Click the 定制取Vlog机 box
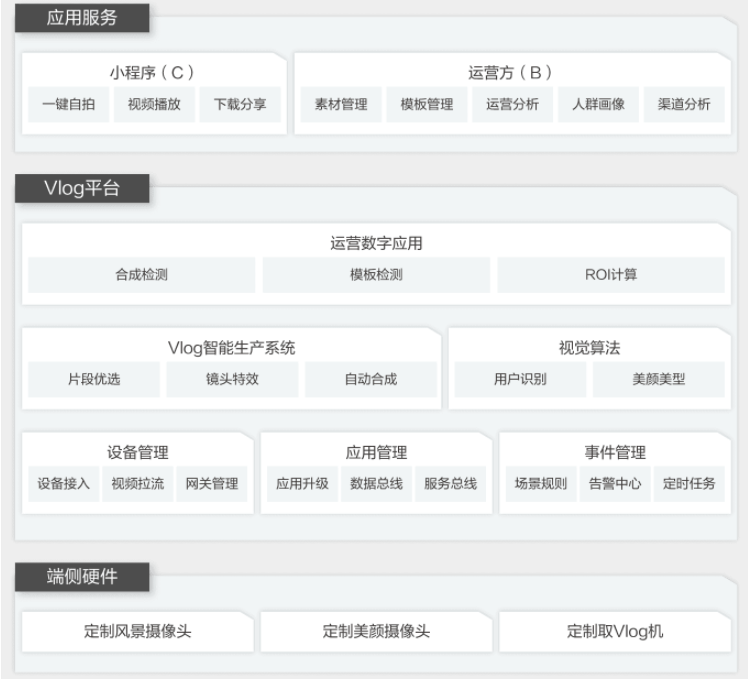 [615, 632]
